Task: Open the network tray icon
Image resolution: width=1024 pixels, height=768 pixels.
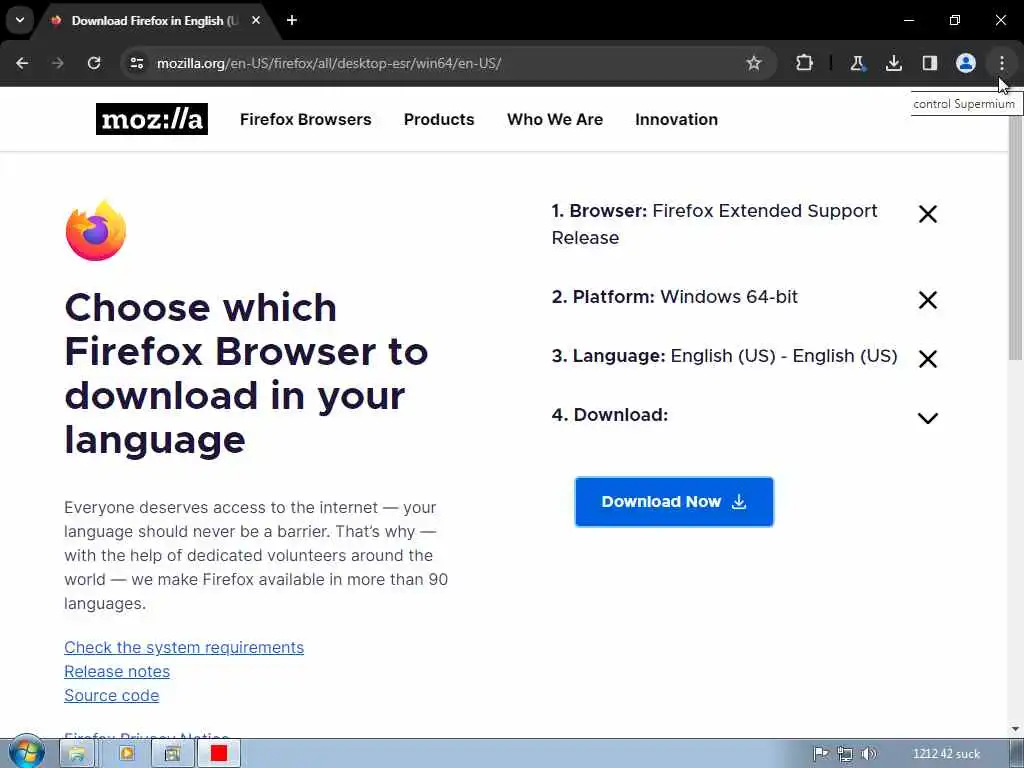Action: (845, 754)
